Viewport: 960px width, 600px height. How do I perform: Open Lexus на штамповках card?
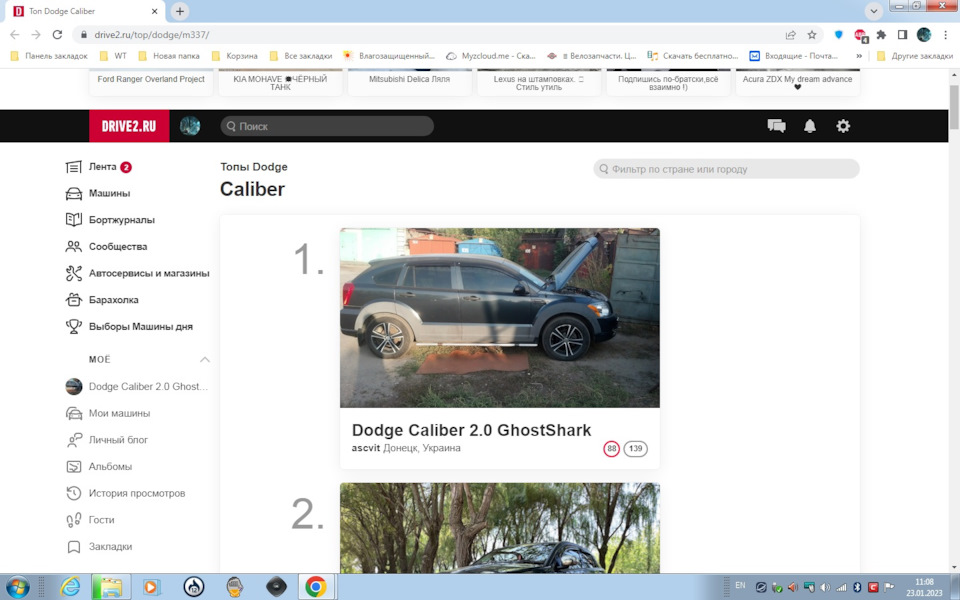[539, 82]
